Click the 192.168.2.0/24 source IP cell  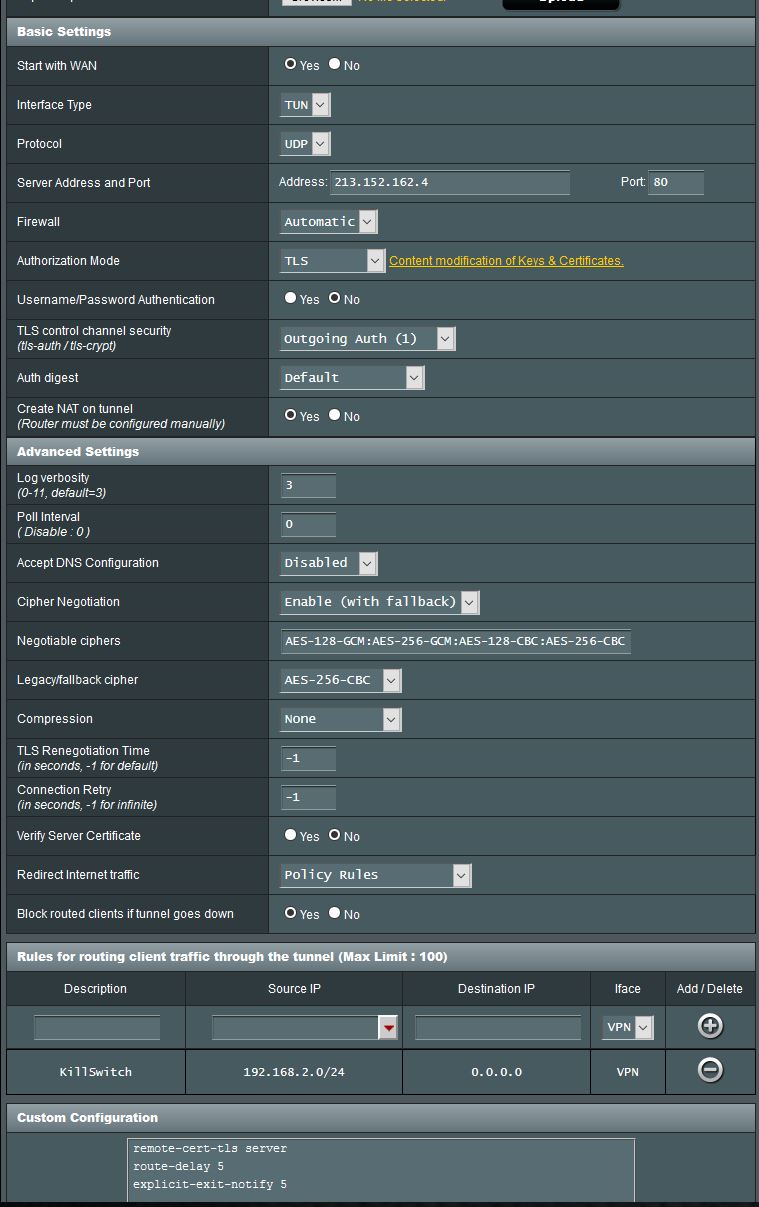point(294,1072)
